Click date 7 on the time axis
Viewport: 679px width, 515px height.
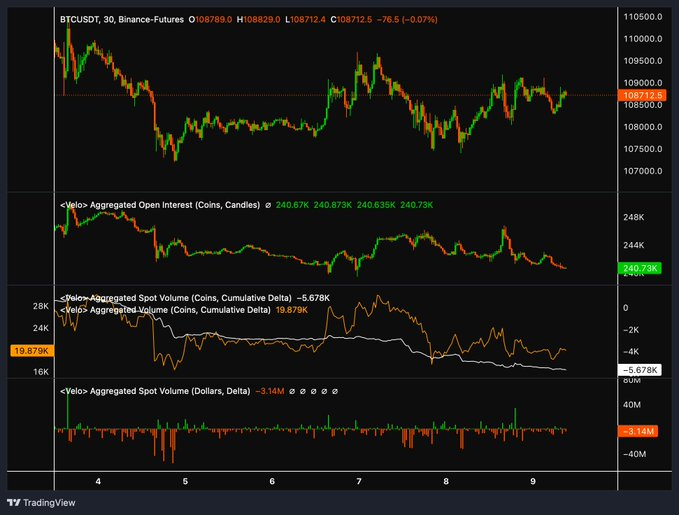coord(359,481)
